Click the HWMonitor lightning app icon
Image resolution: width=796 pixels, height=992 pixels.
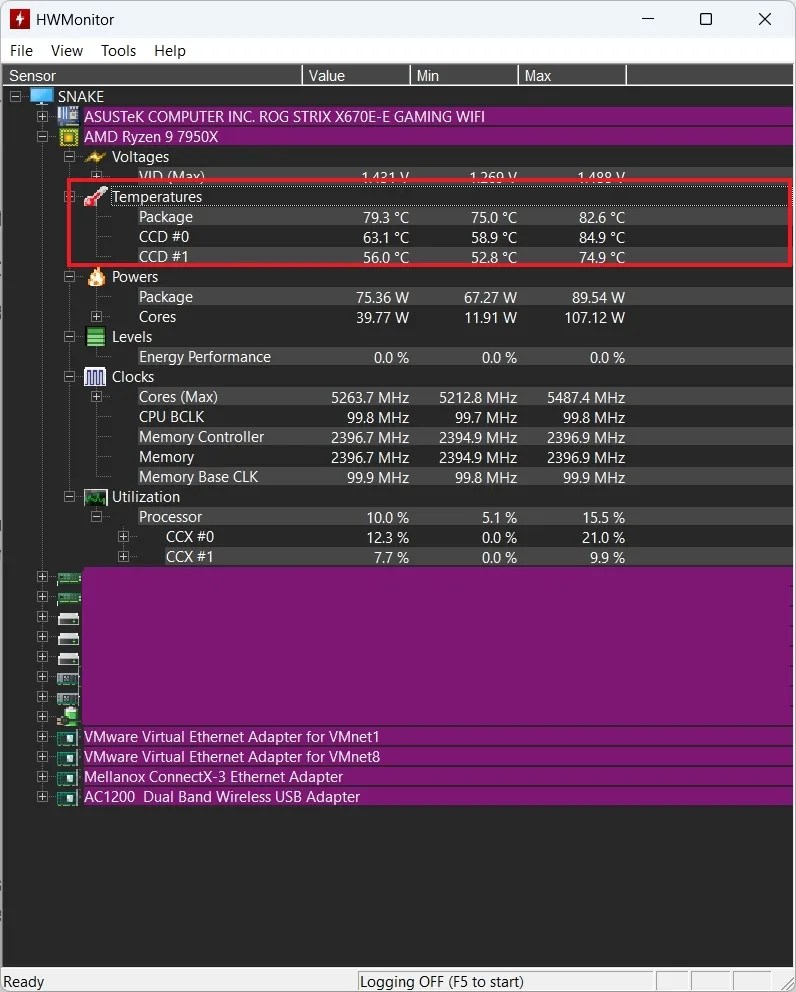tap(20, 19)
